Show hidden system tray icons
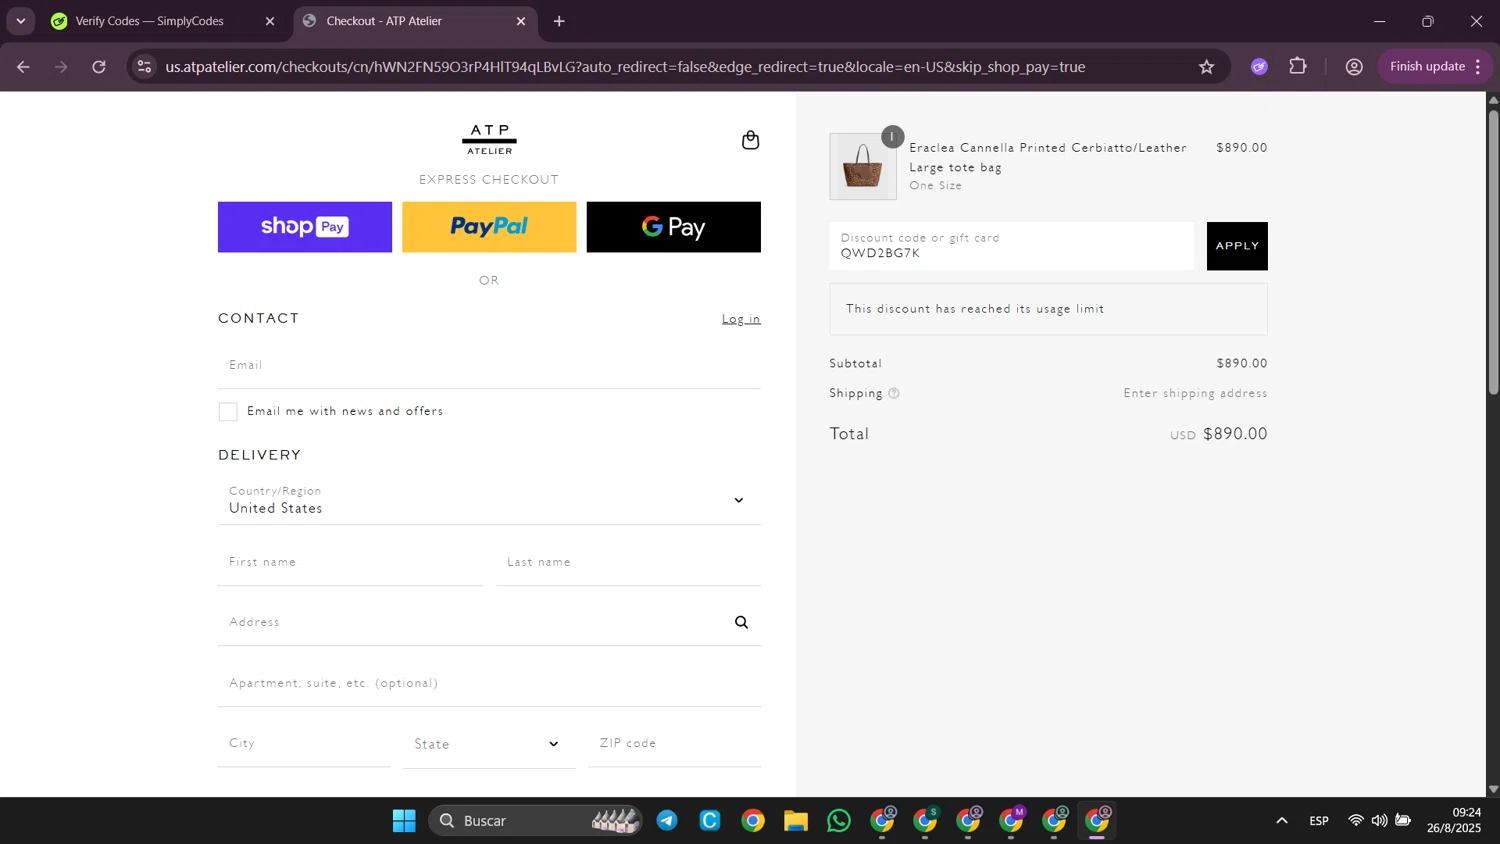 tap(1282, 821)
